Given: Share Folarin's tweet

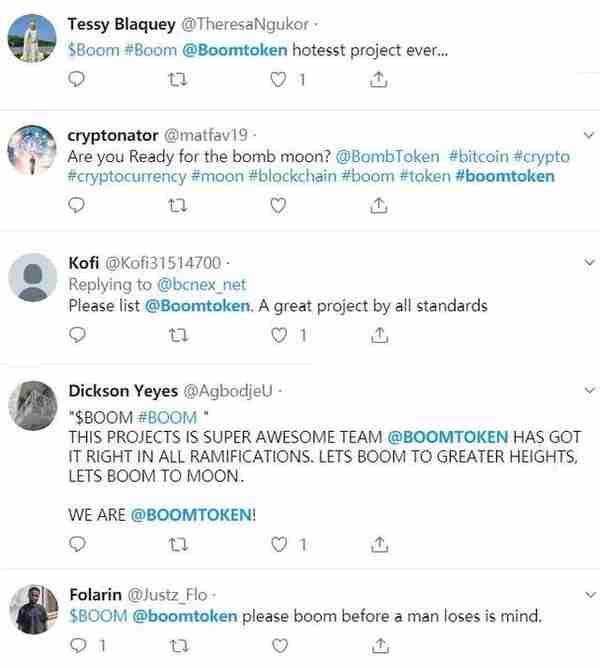Looking at the screenshot, I should click(380, 646).
